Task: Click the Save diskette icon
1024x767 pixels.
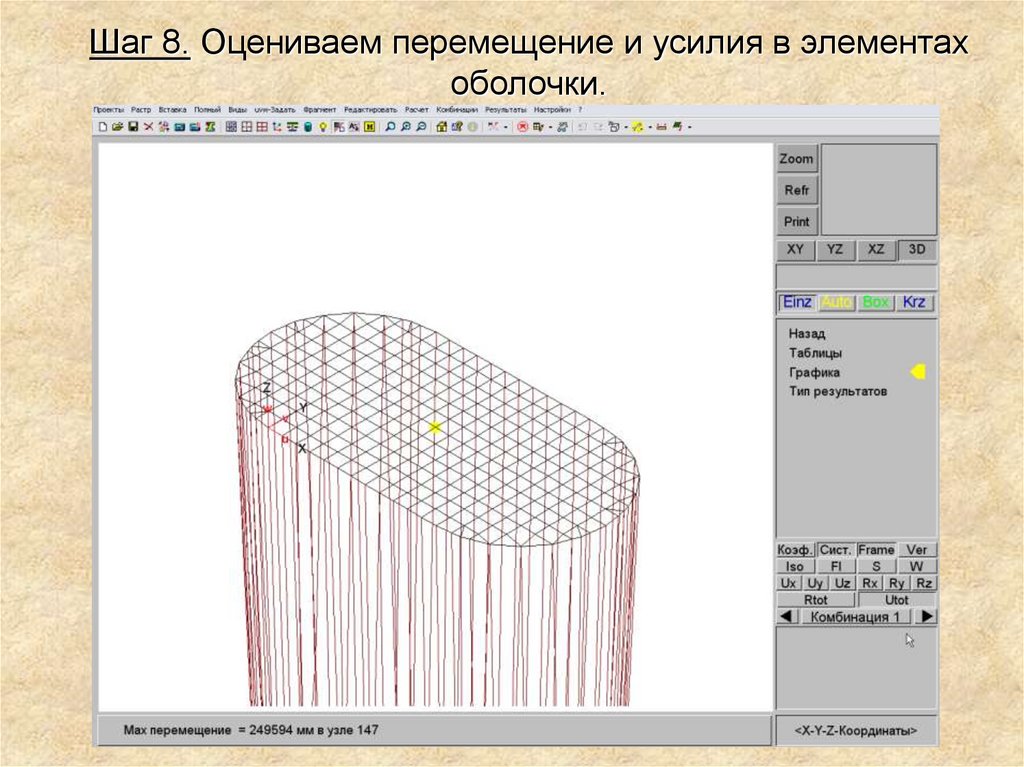Action: pos(132,127)
